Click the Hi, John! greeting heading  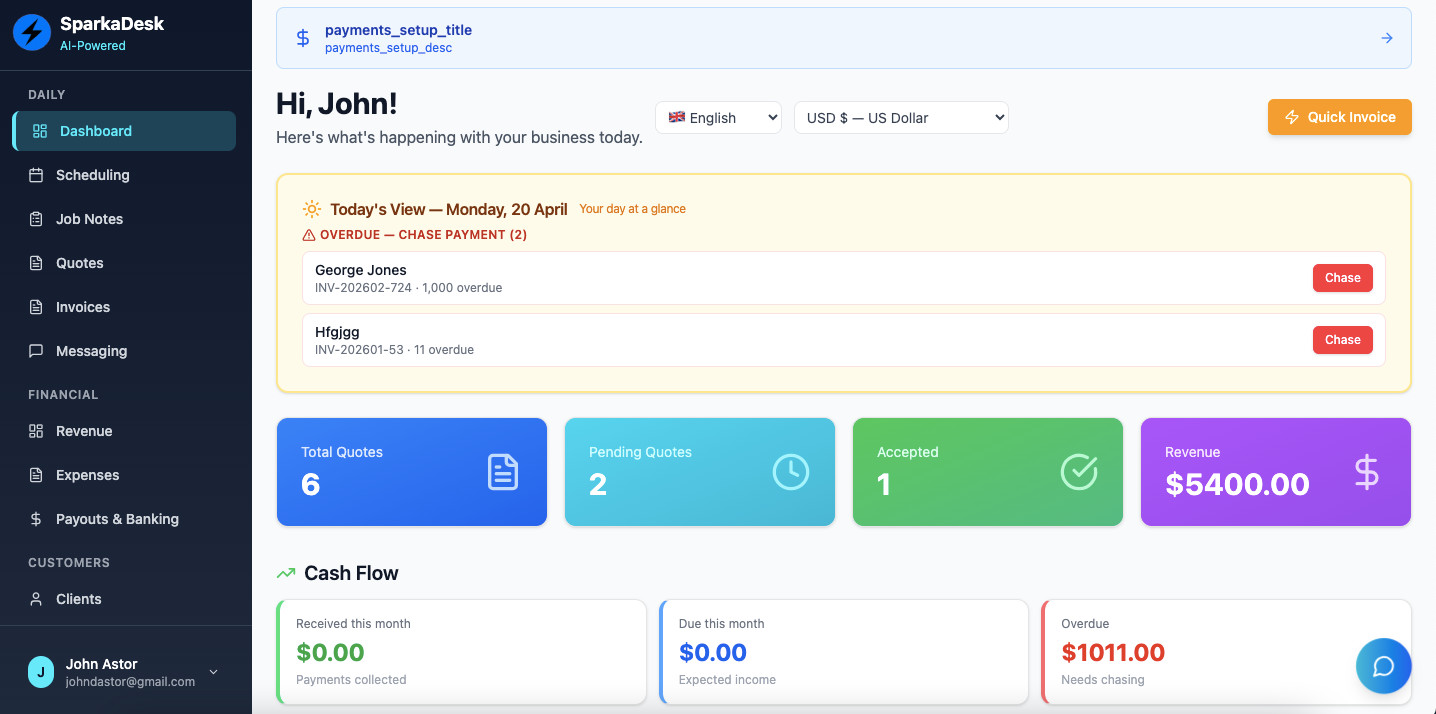[337, 104]
